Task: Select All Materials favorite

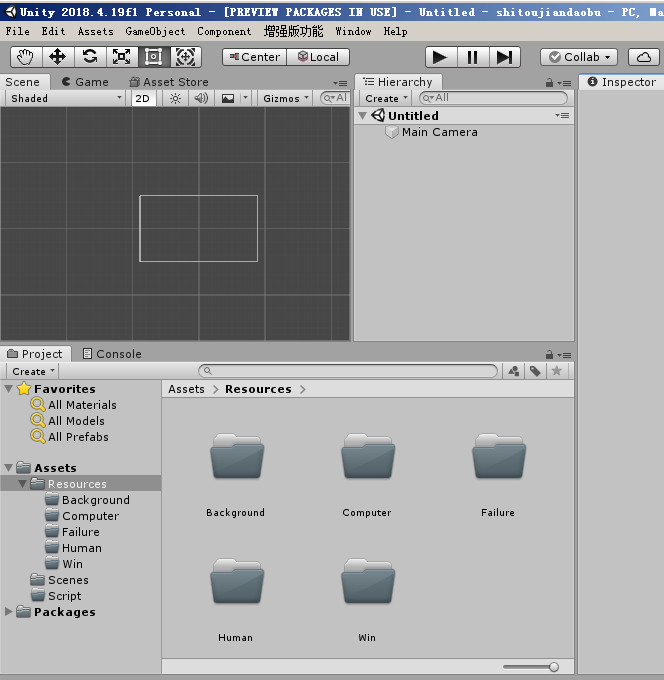Action: tap(81, 405)
